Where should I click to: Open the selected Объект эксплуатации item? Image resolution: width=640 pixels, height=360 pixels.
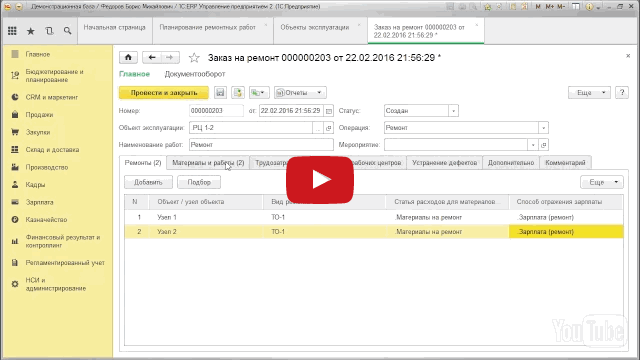[329, 128]
